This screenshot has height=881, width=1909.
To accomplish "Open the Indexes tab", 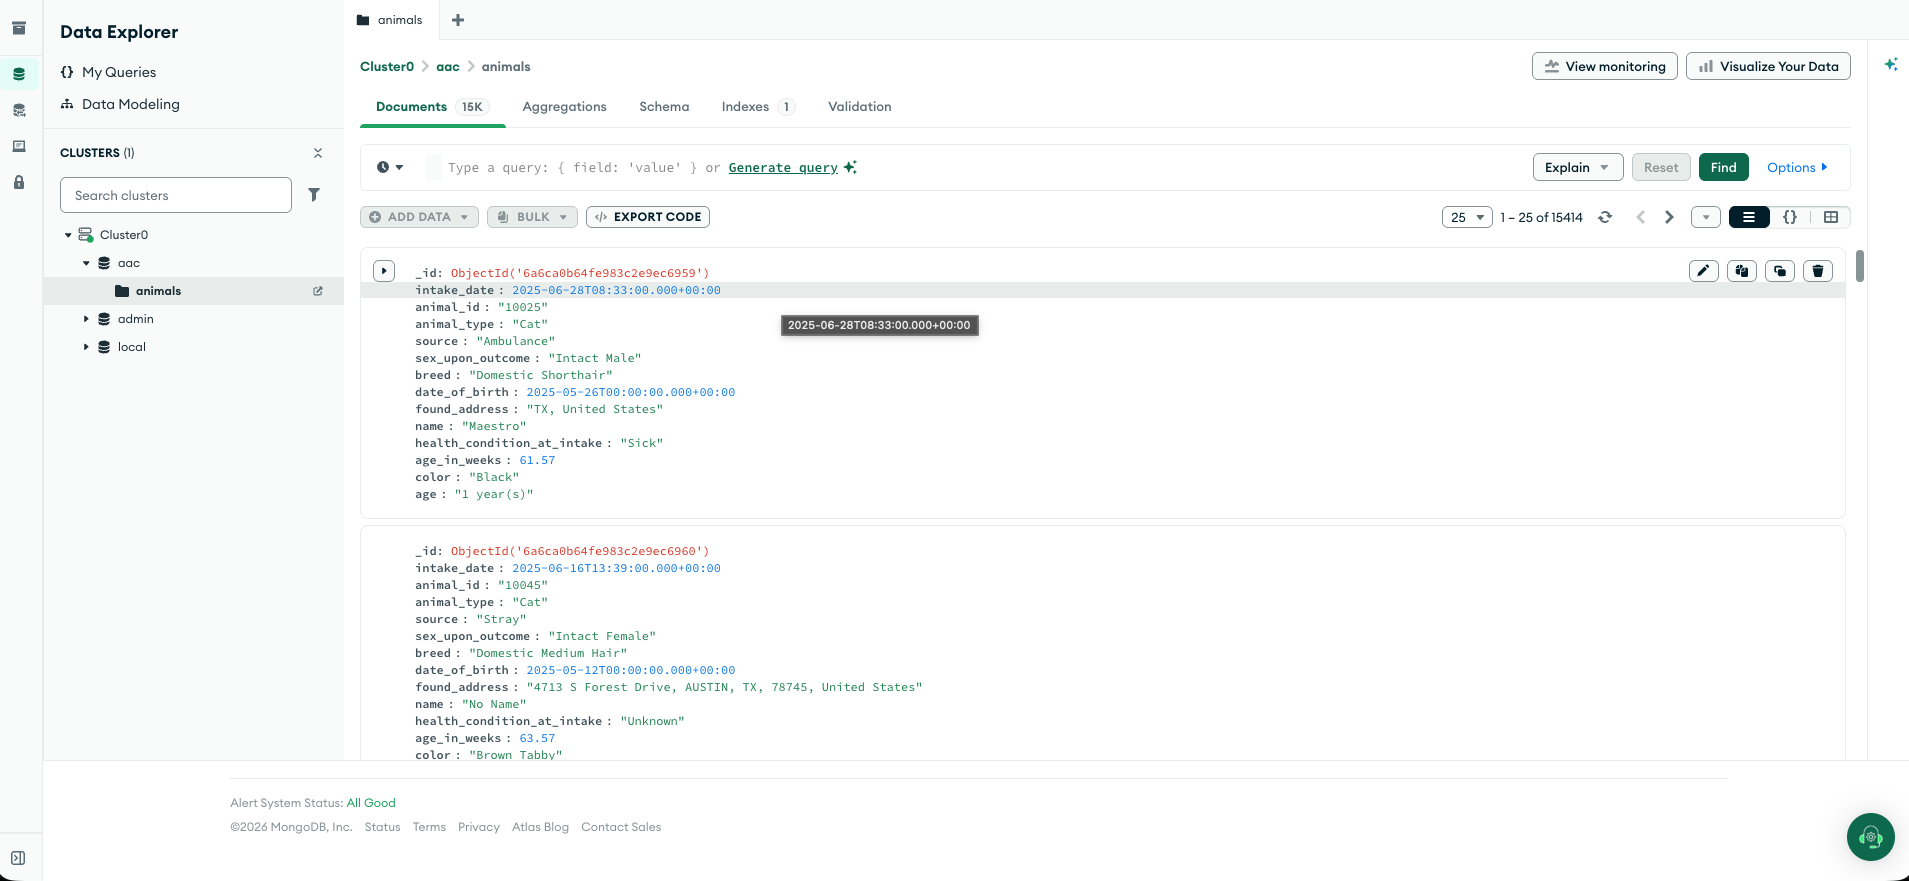I will tap(758, 107).
